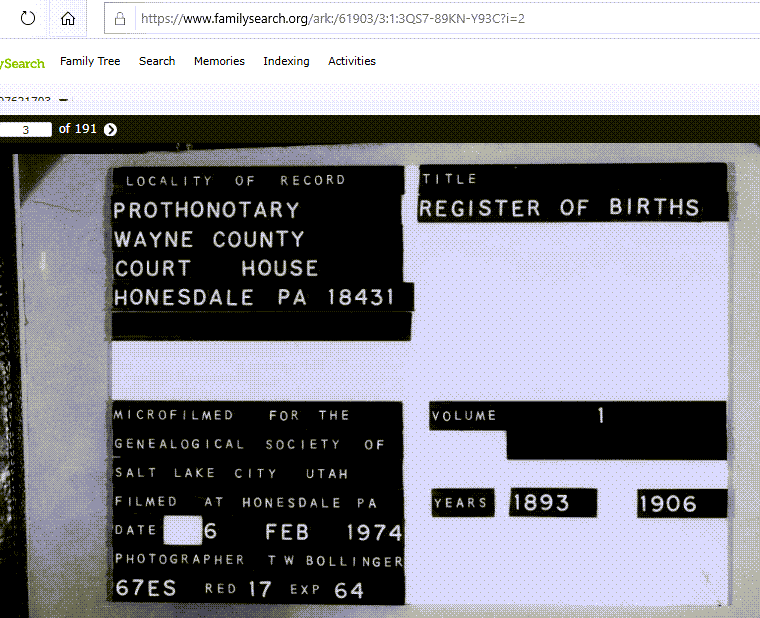Click the year 1906 on the microfilm

coord(667,503)
